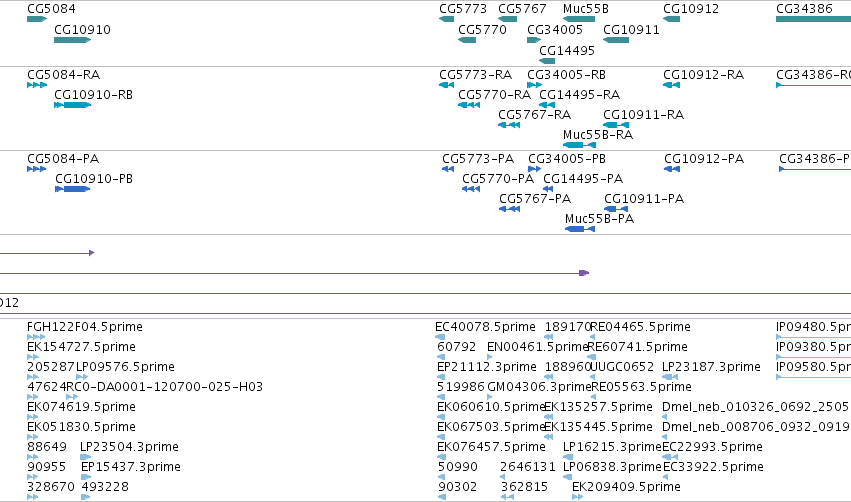Select the CG10911-PA protein glyph
This screenshot has height=502, width=851.
tap(616, 209)
